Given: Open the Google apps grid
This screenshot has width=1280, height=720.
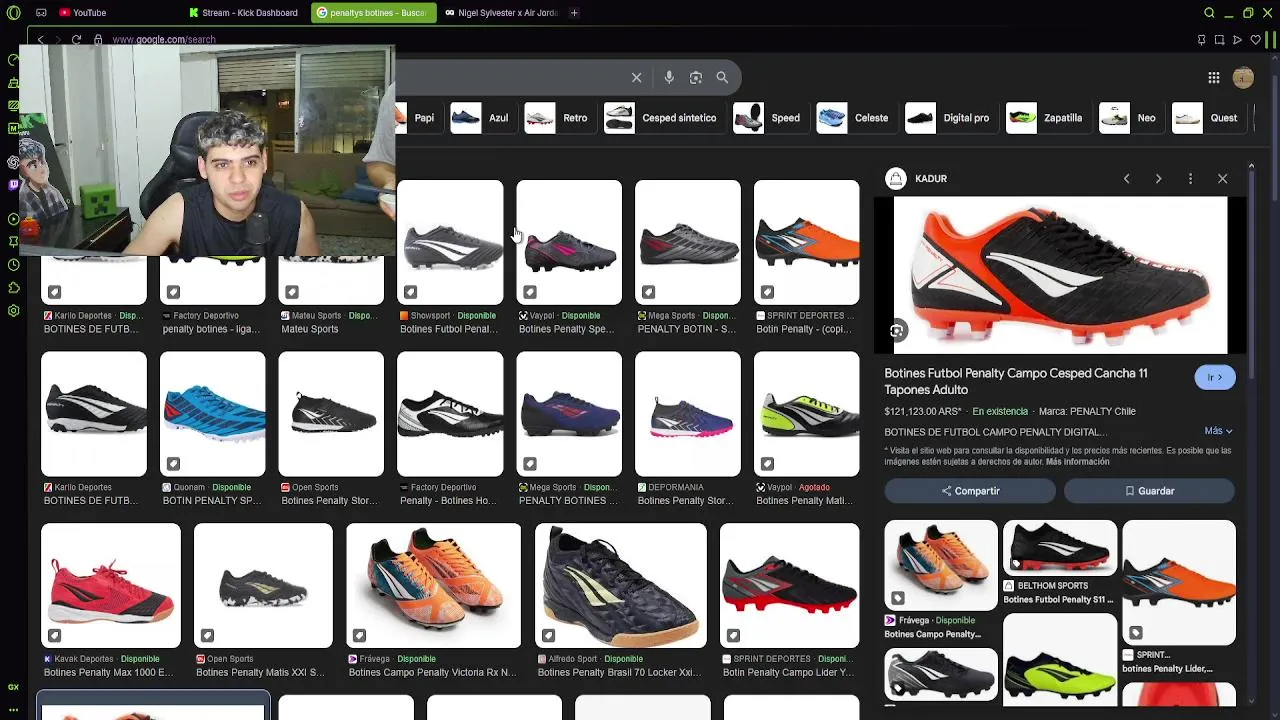Looking at the screenshot, I should point(1213,78).
